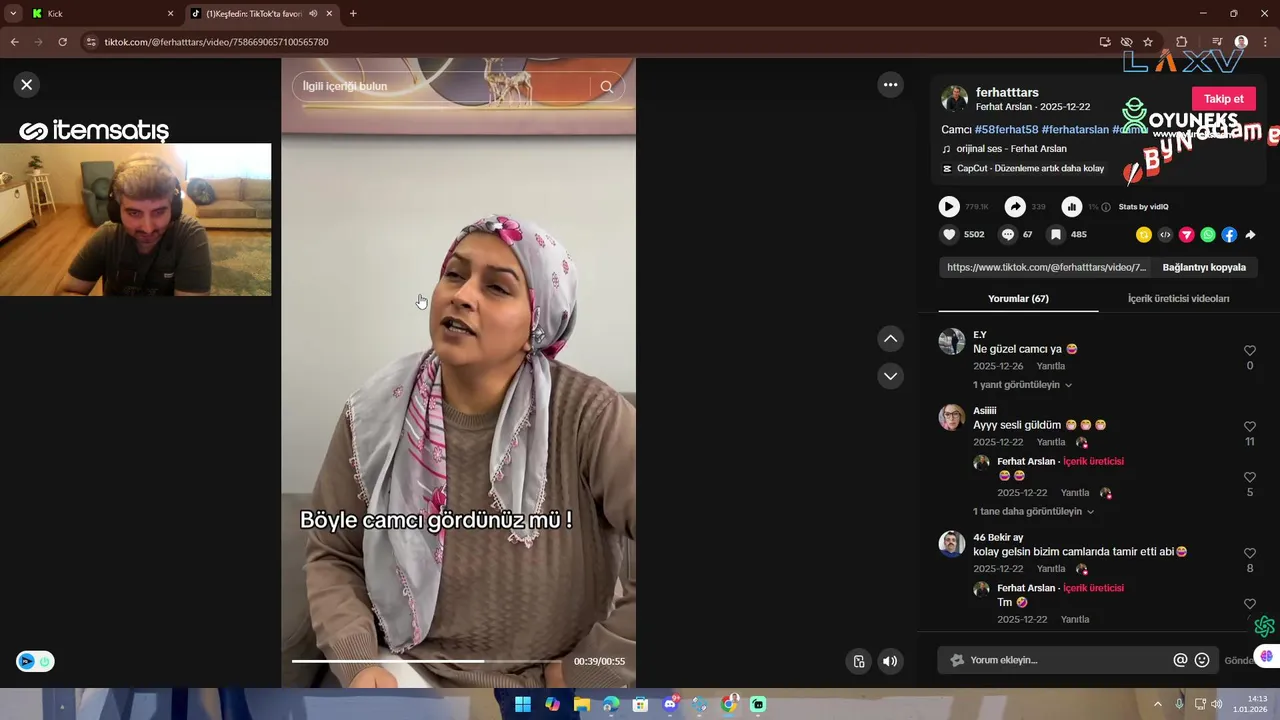Open a new browser tab

pyautogui.click(x=353, y=13)
